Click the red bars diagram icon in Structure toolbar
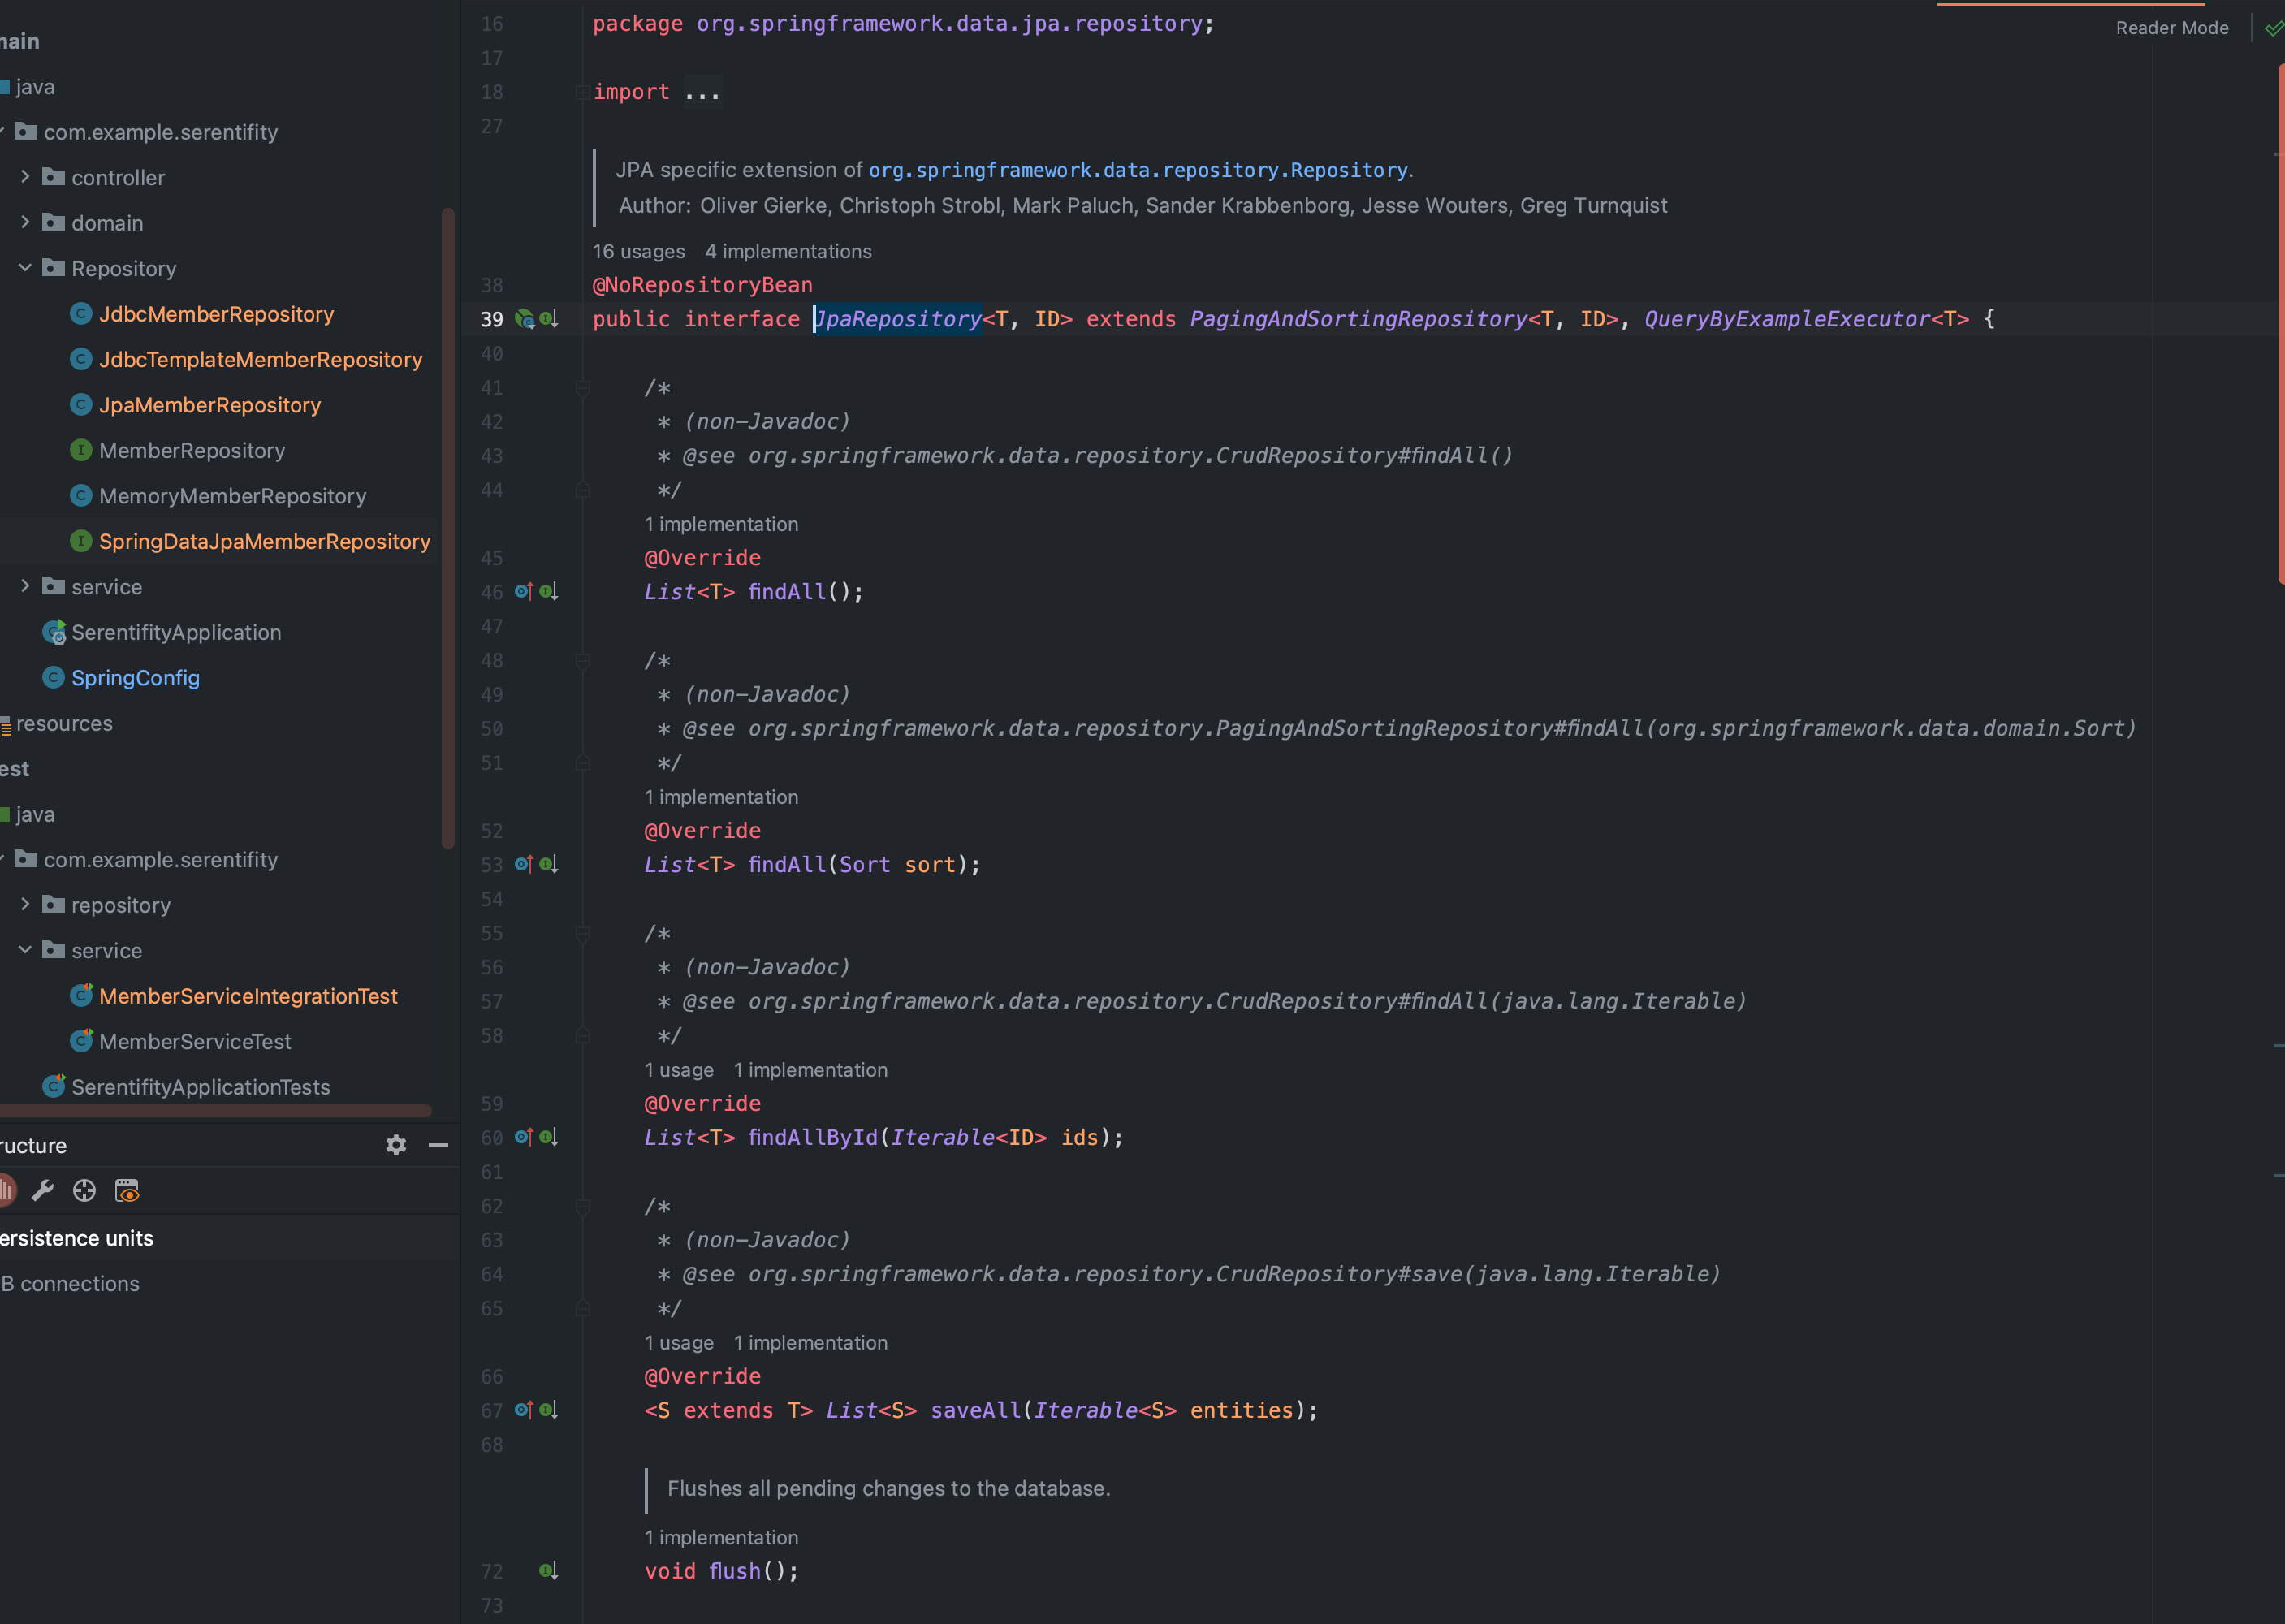 (6, 1190)
